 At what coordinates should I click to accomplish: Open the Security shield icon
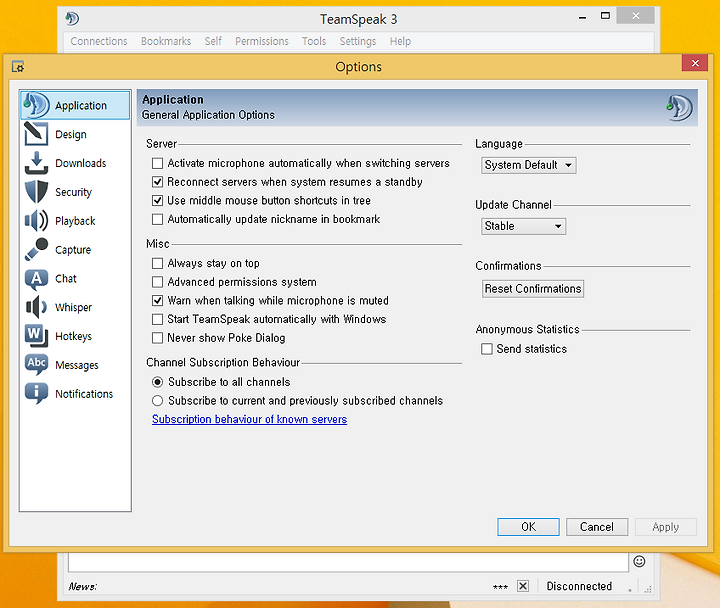click(x=36, y=192)
